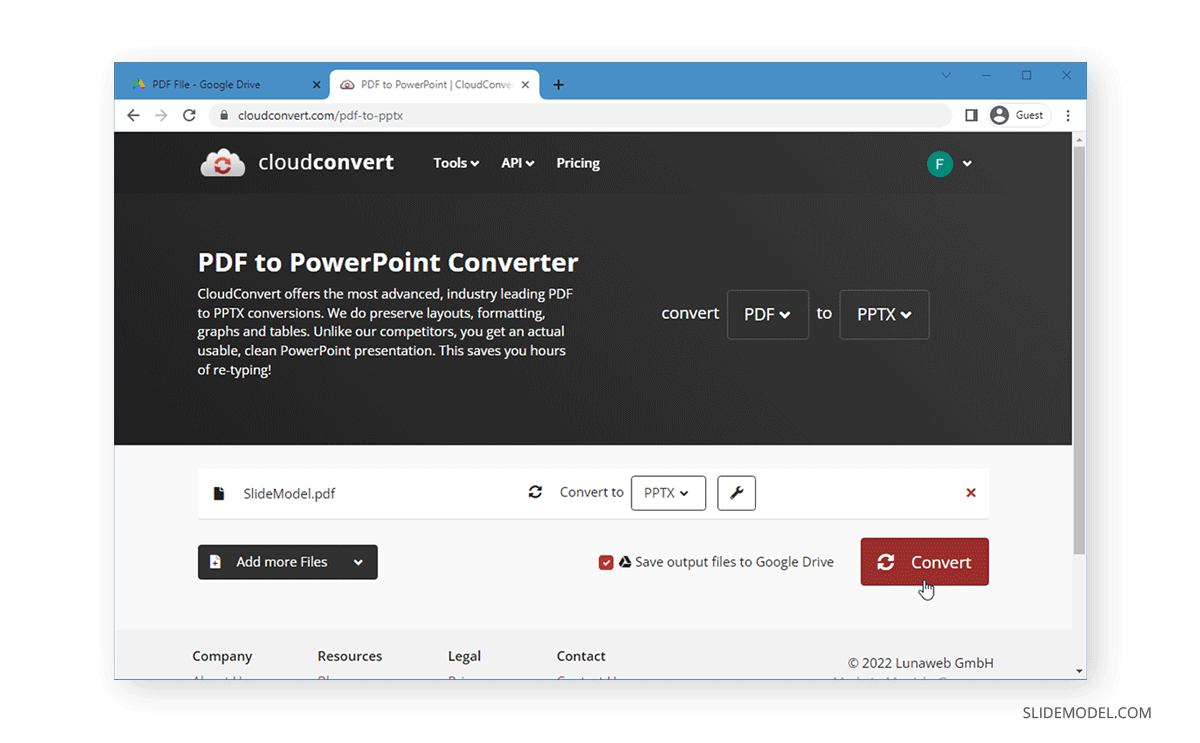Reload the page with the refresh icon

(189, 115)
